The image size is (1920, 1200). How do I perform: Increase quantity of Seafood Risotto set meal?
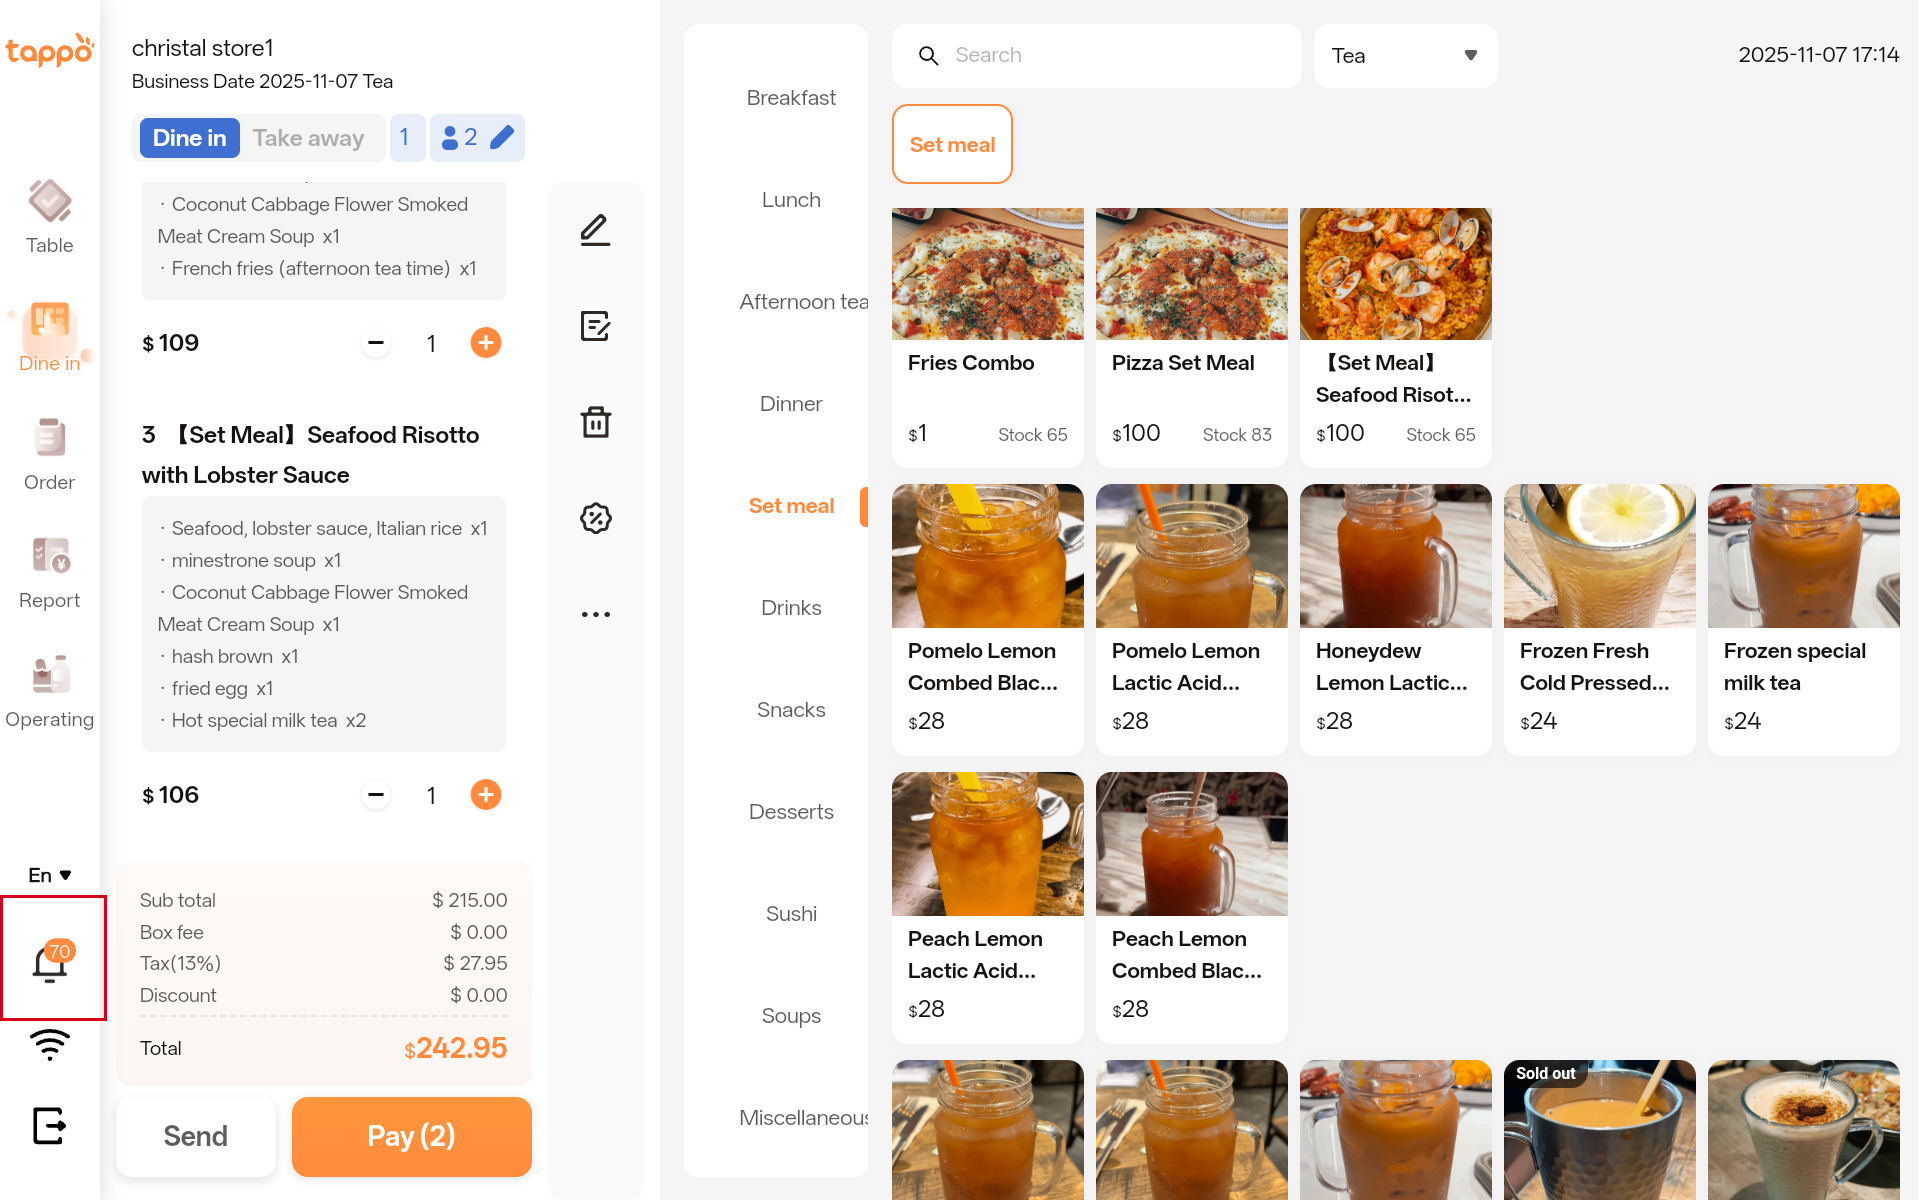[x=486, y=795]
